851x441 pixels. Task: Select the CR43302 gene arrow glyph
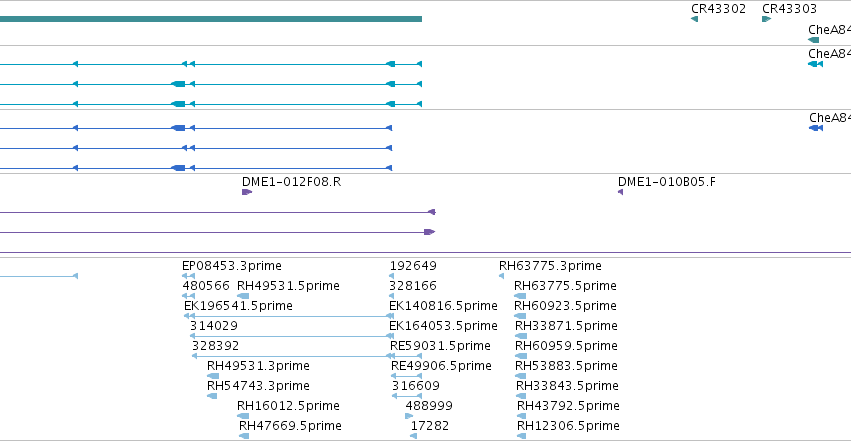694,19
